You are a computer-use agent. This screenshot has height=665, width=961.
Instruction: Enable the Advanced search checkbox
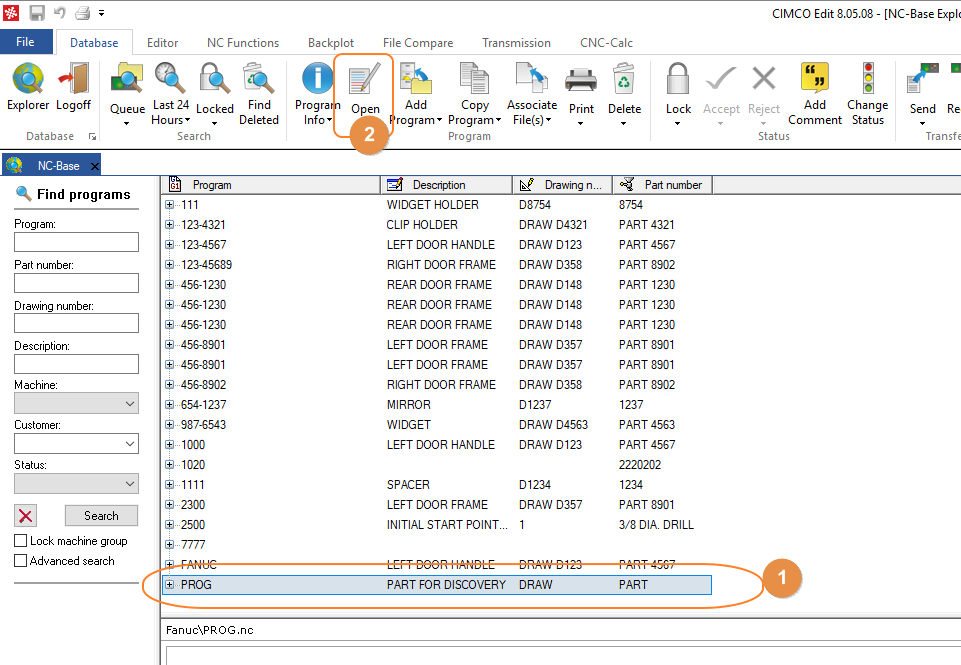20,560
